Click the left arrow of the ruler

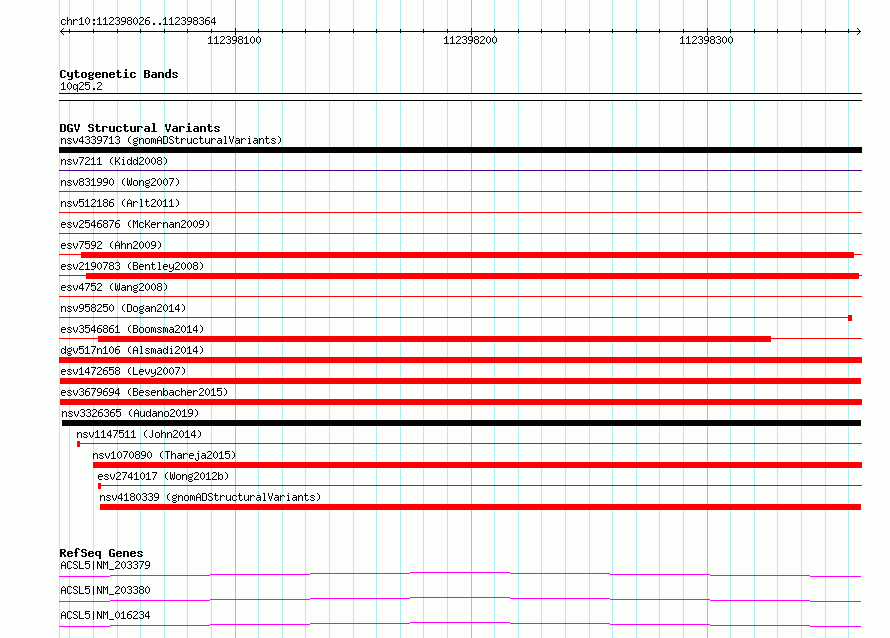coord(63,32)
